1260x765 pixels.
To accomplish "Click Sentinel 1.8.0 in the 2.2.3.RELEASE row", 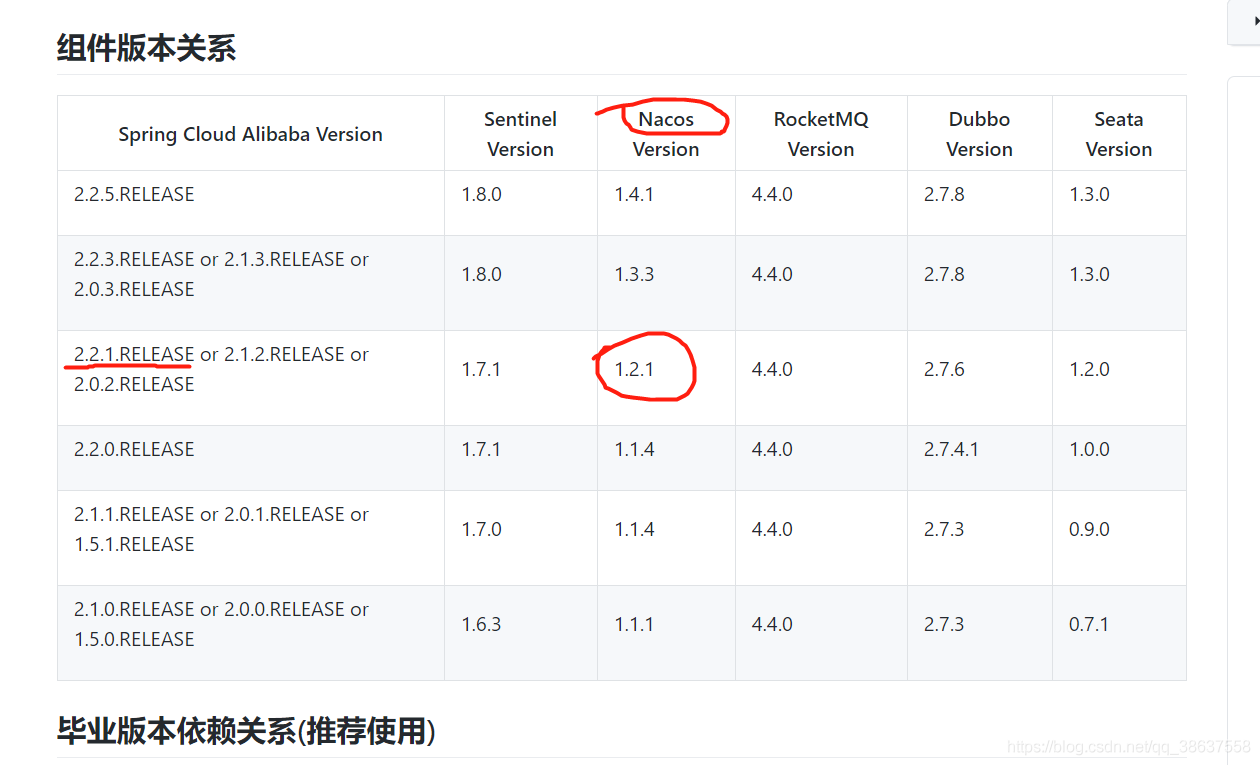I will point(521,283).
